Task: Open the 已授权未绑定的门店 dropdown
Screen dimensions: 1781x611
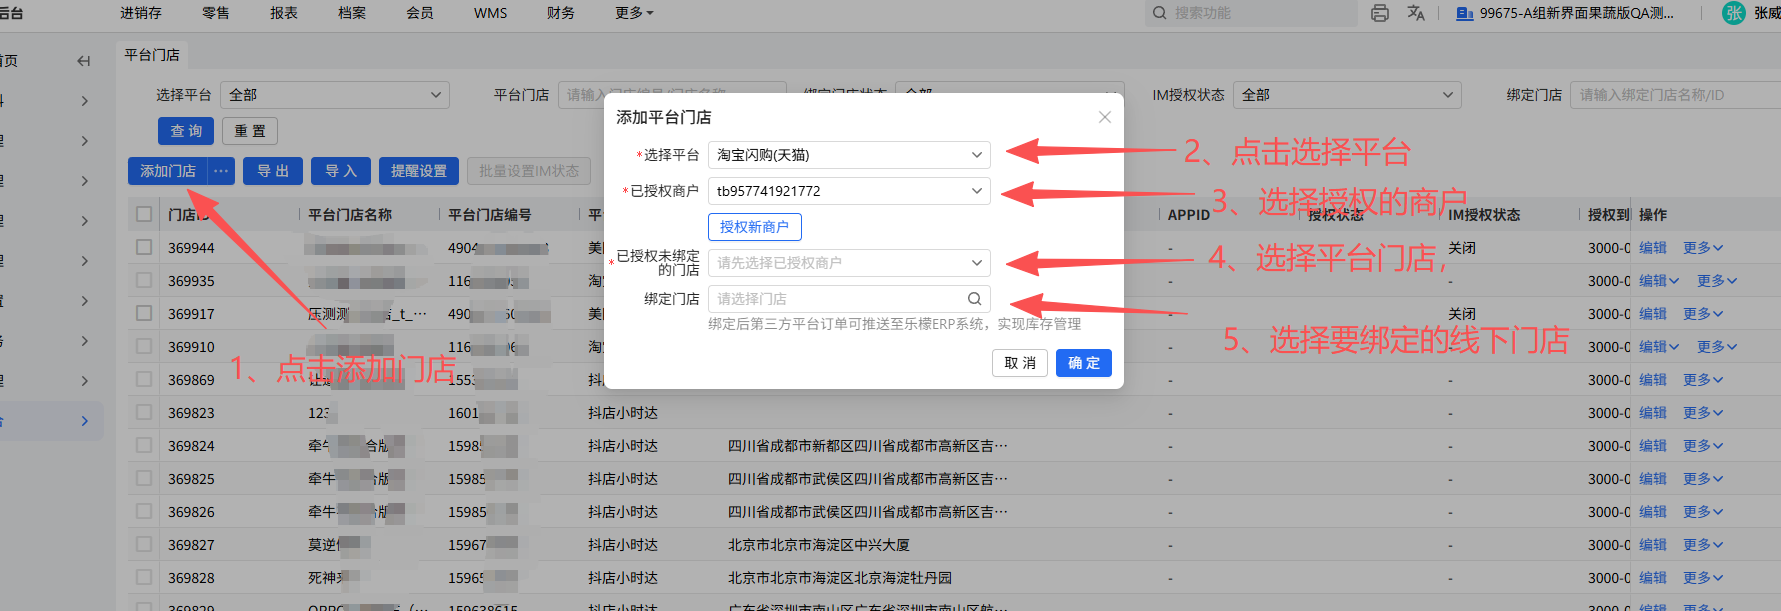Action: (849, 263)
